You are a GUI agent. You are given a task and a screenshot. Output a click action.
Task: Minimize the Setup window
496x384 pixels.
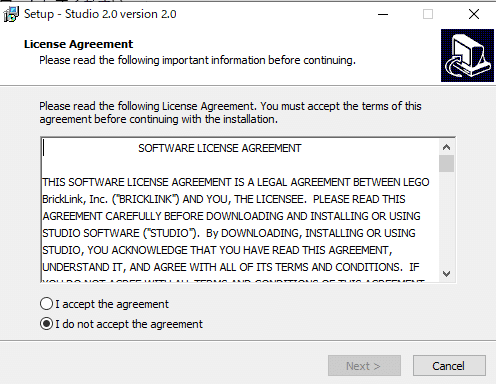(x=383, y=14)
